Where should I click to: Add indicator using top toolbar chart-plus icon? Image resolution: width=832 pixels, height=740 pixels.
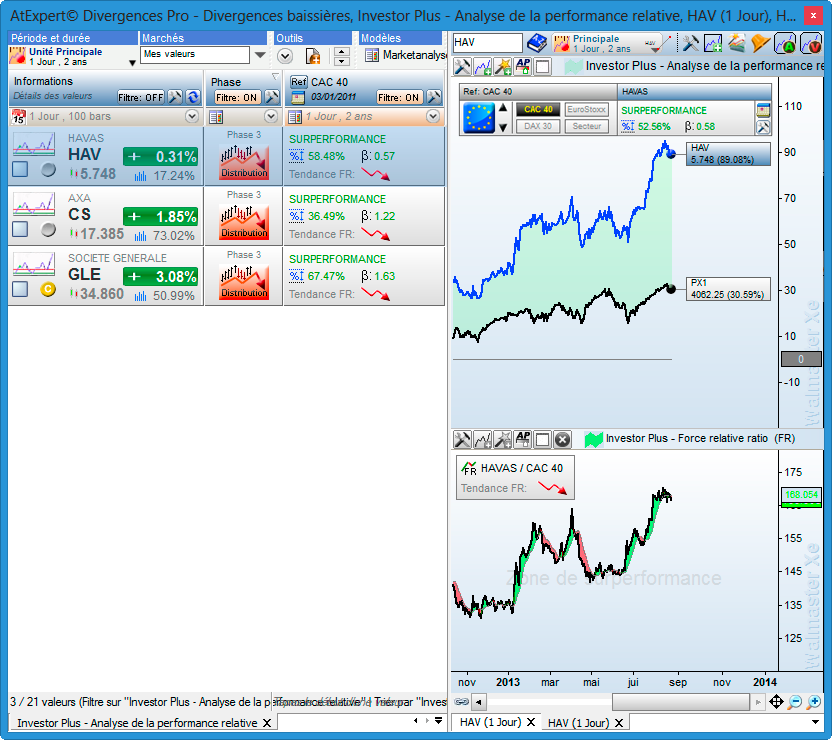(713, 43)
